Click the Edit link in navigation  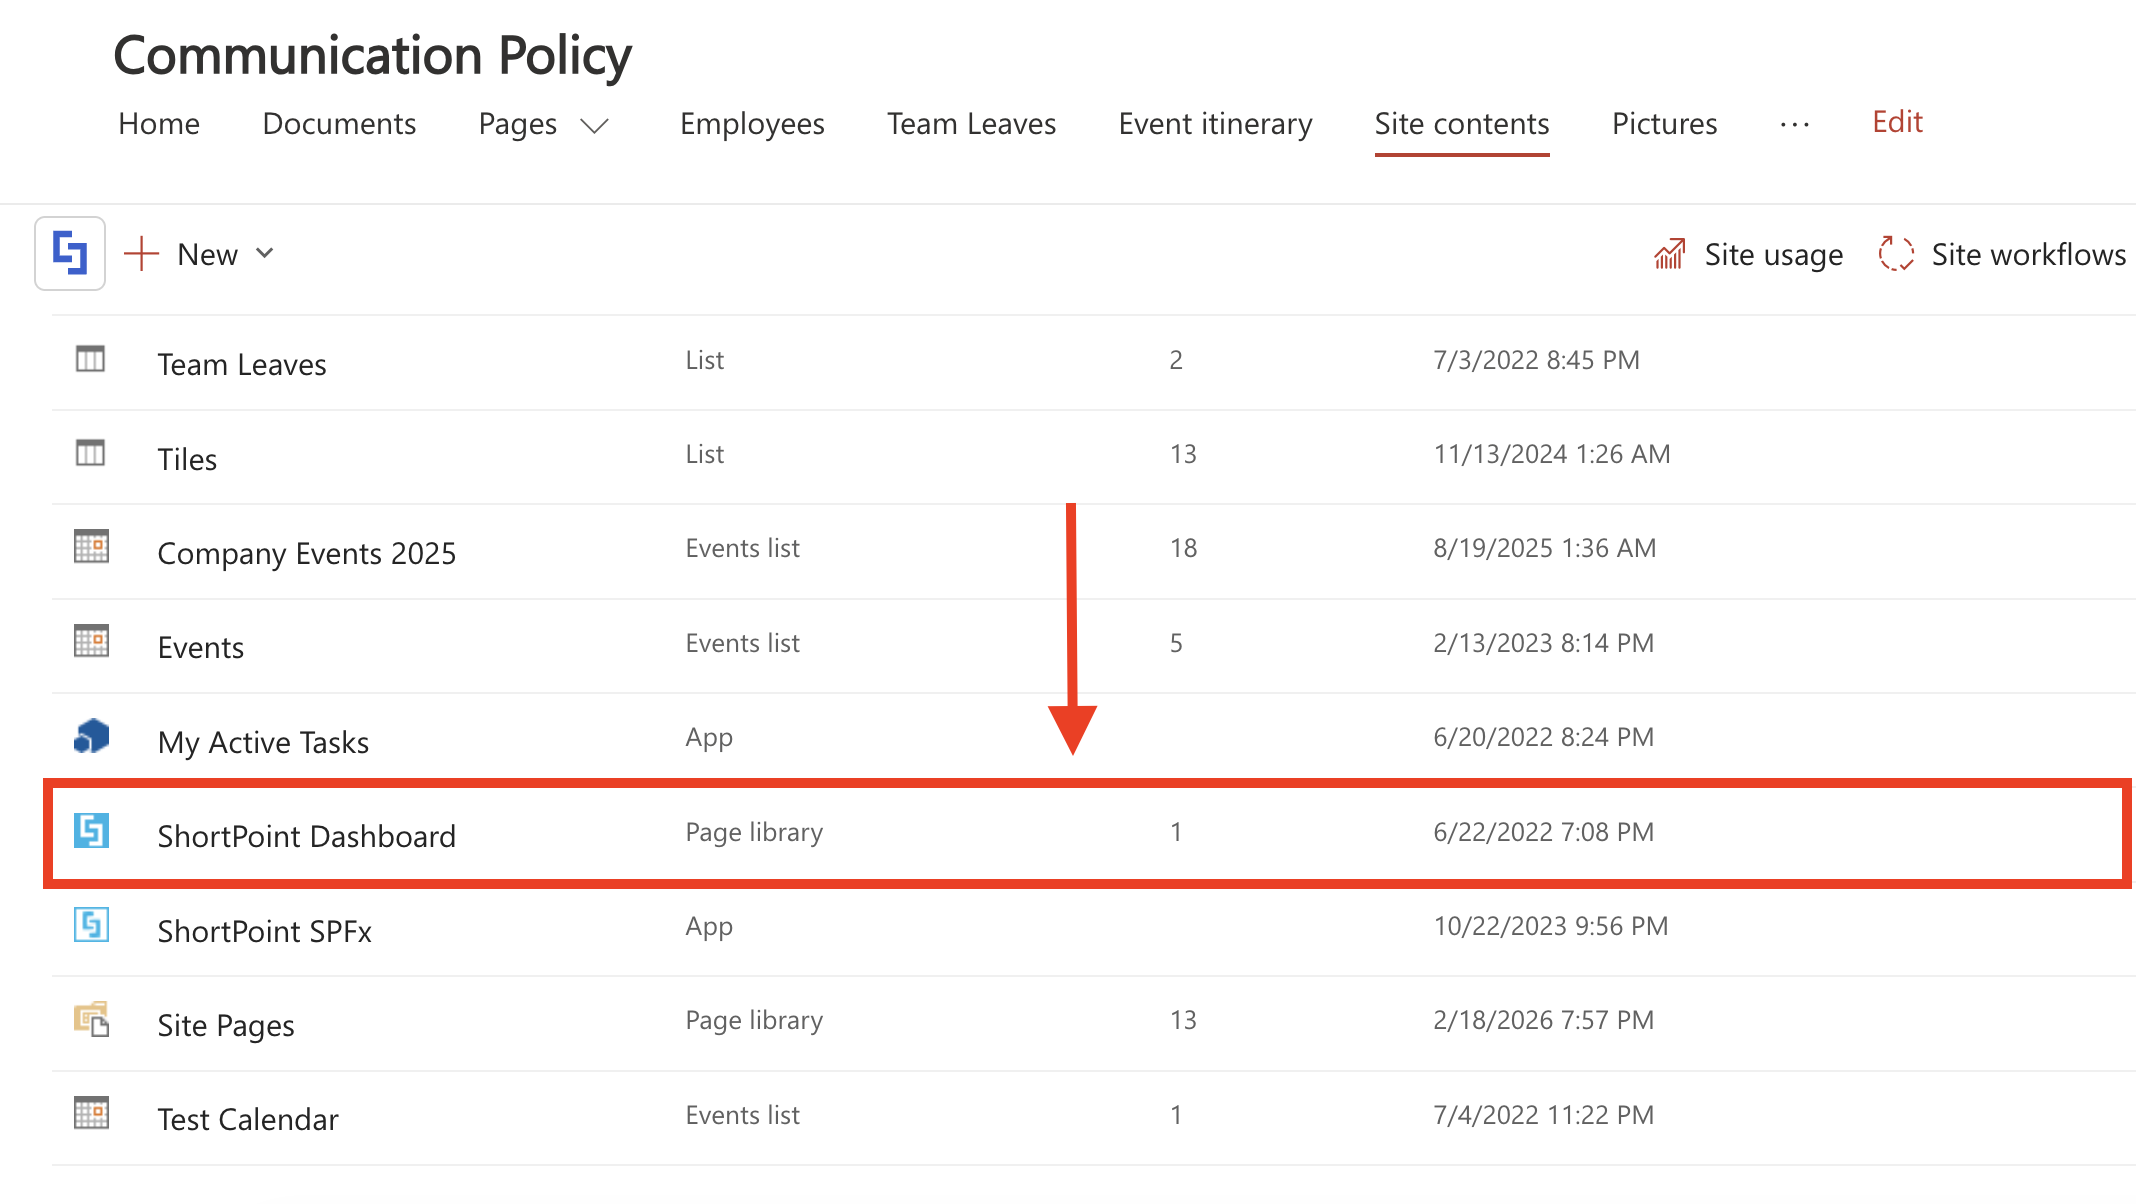click(x=1897, y=121)
